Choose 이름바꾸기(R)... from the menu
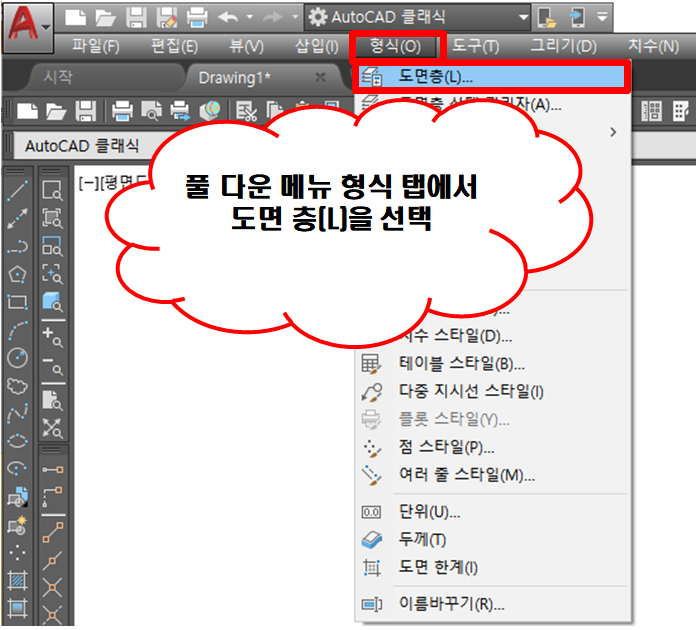The width and height of the screenshot is (699, 630). (491, 604)
